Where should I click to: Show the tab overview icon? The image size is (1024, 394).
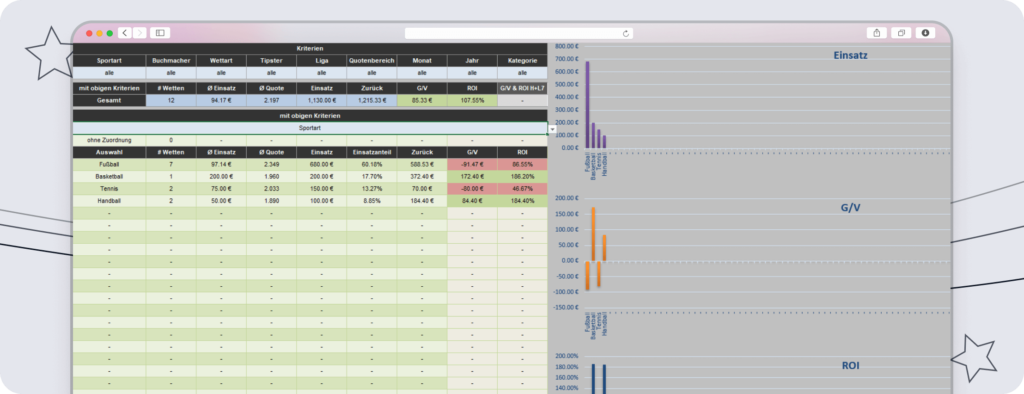pyautogui.click(x=901, y=33)
